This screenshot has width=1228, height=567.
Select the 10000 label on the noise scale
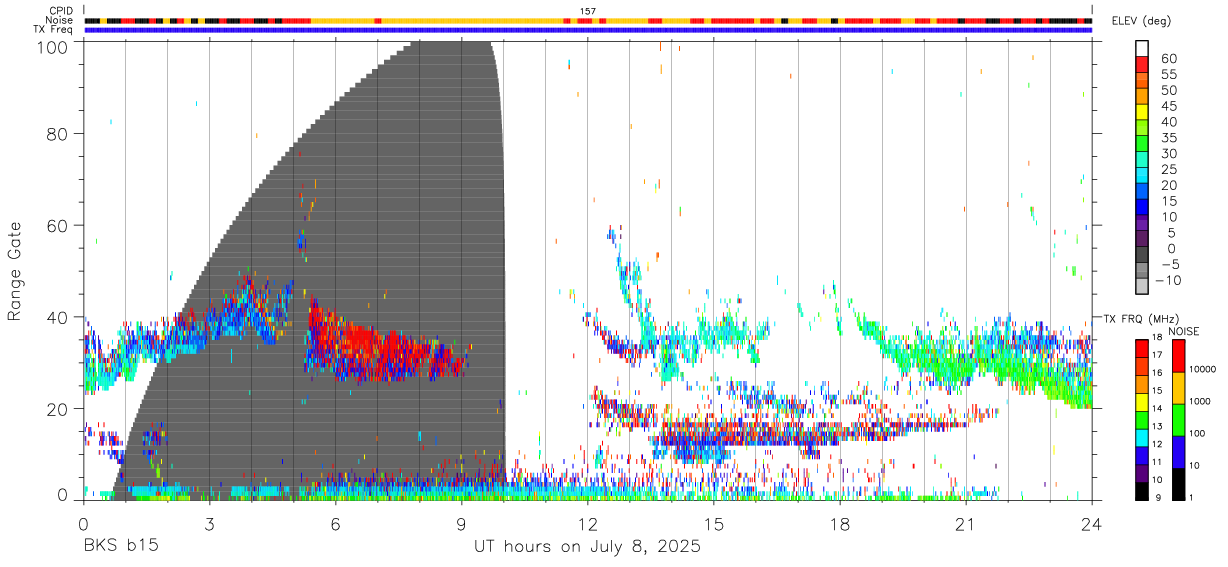[x=1202, y=370]
